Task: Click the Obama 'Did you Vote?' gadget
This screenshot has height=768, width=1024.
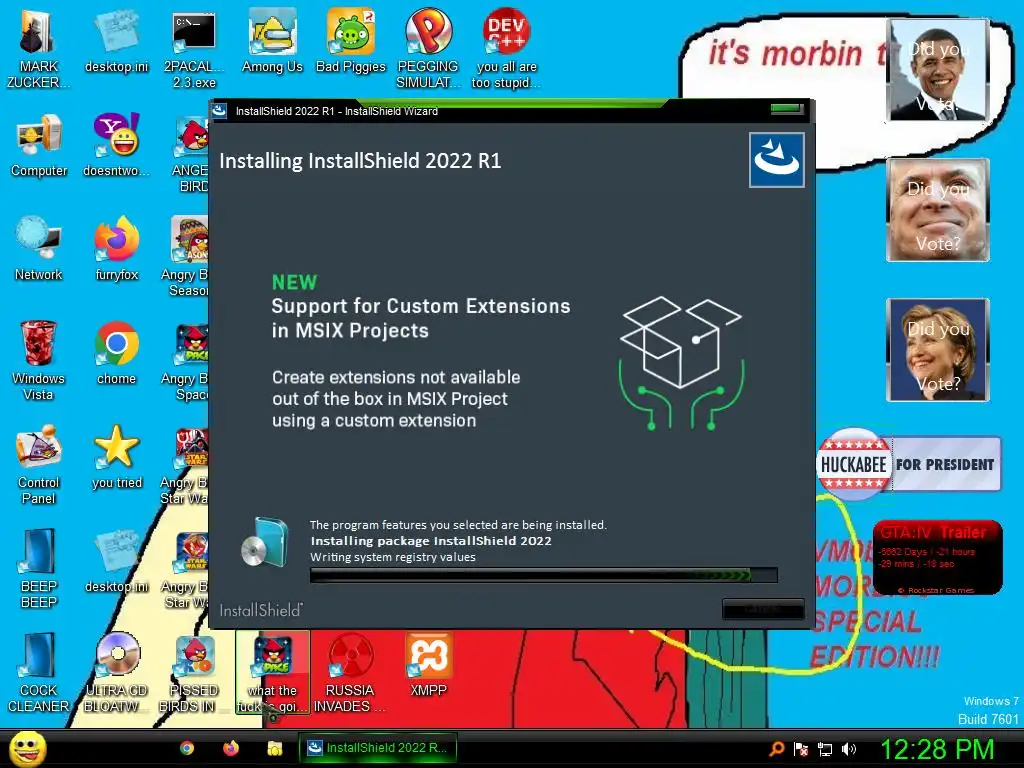Action: tap(938, 70)
